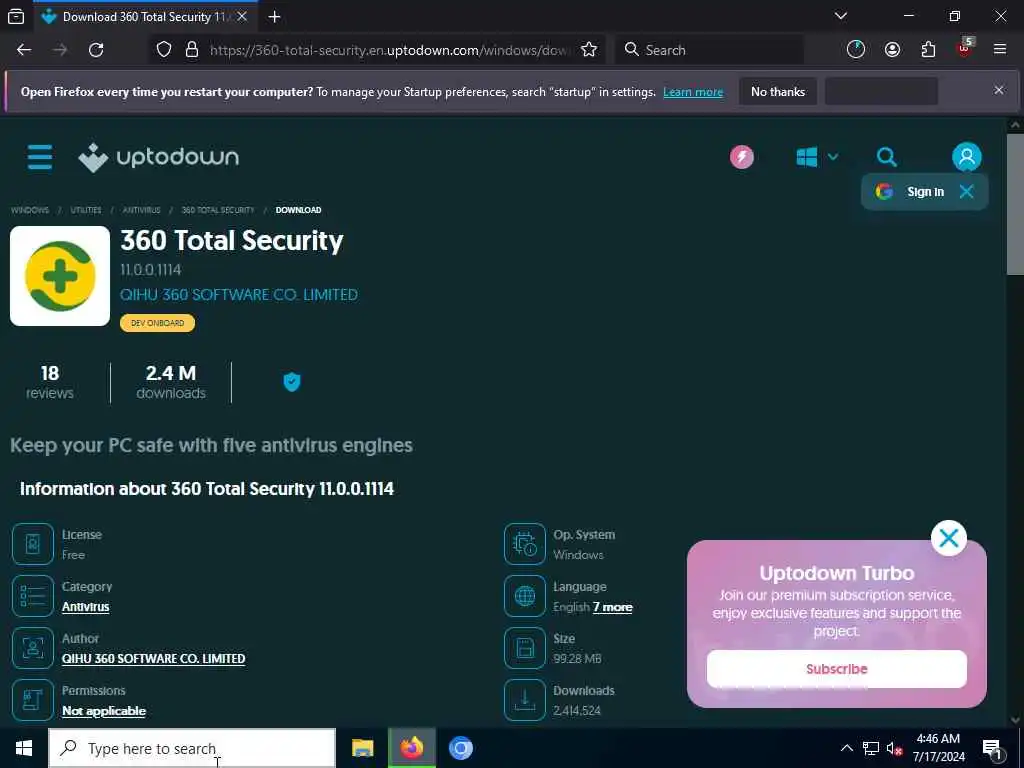Go to UTILITIES breadcrumb
Image resolution: width=1024 pixels, height=768 pixels.
pos(86,210)
